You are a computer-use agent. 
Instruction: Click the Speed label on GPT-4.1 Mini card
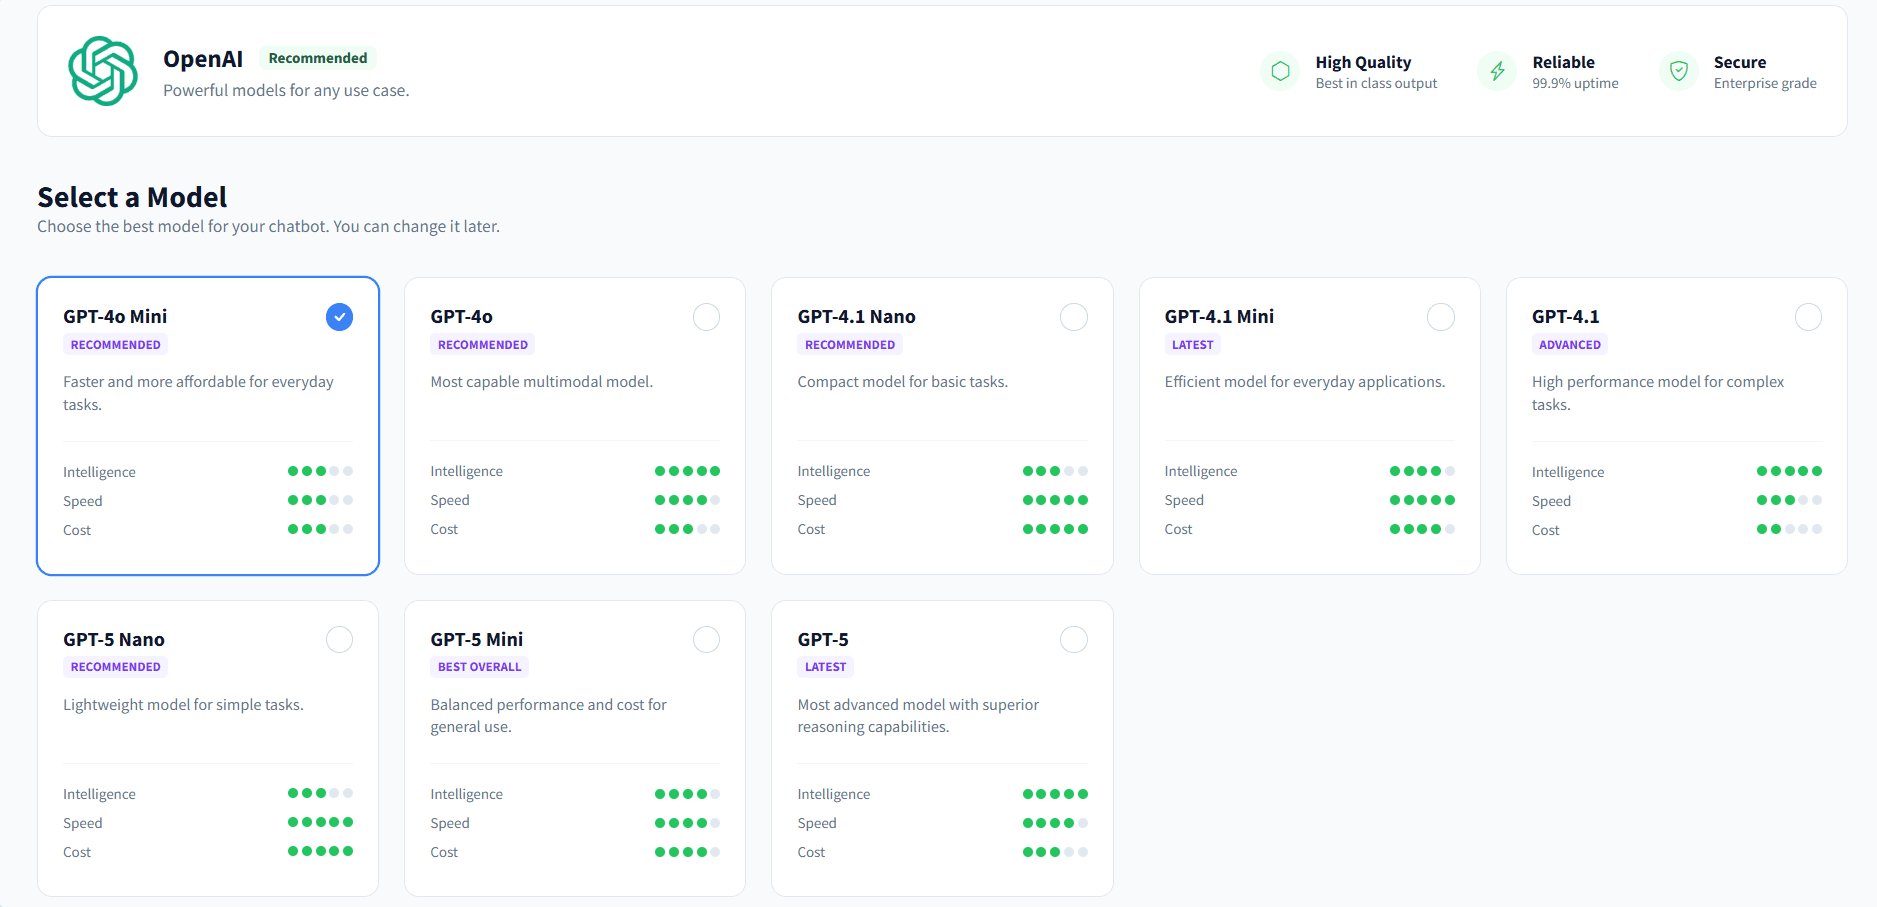1184,500
